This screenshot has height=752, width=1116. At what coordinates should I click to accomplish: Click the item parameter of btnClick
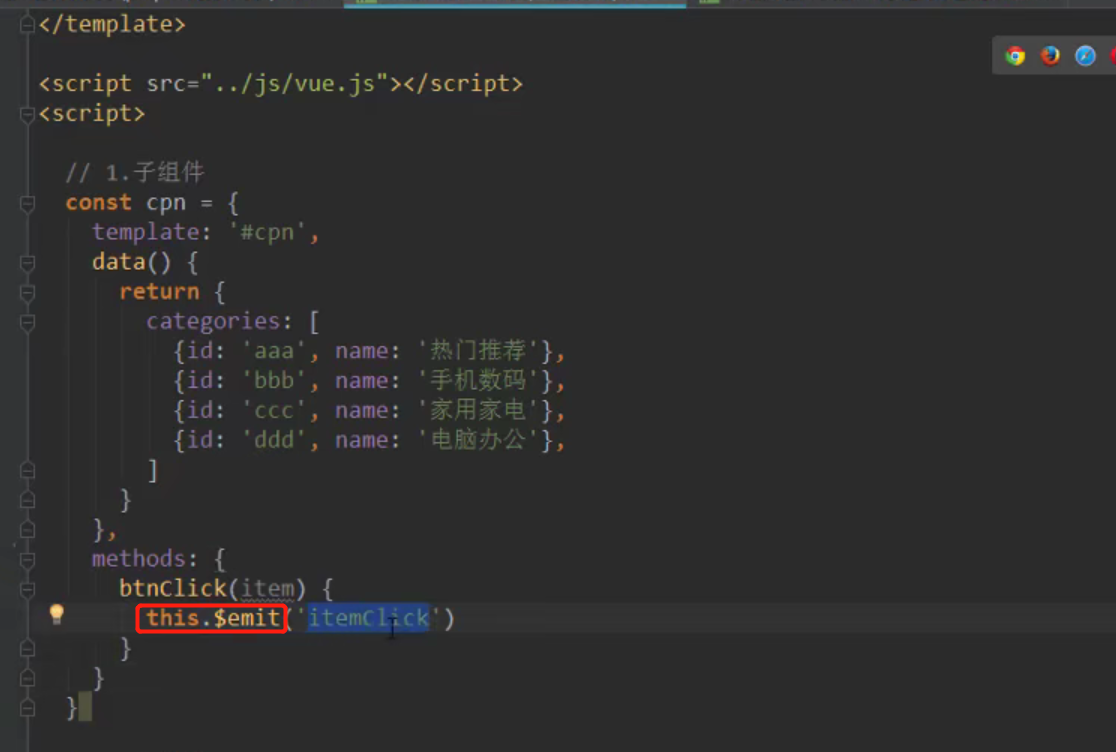[x=268, y=588]
